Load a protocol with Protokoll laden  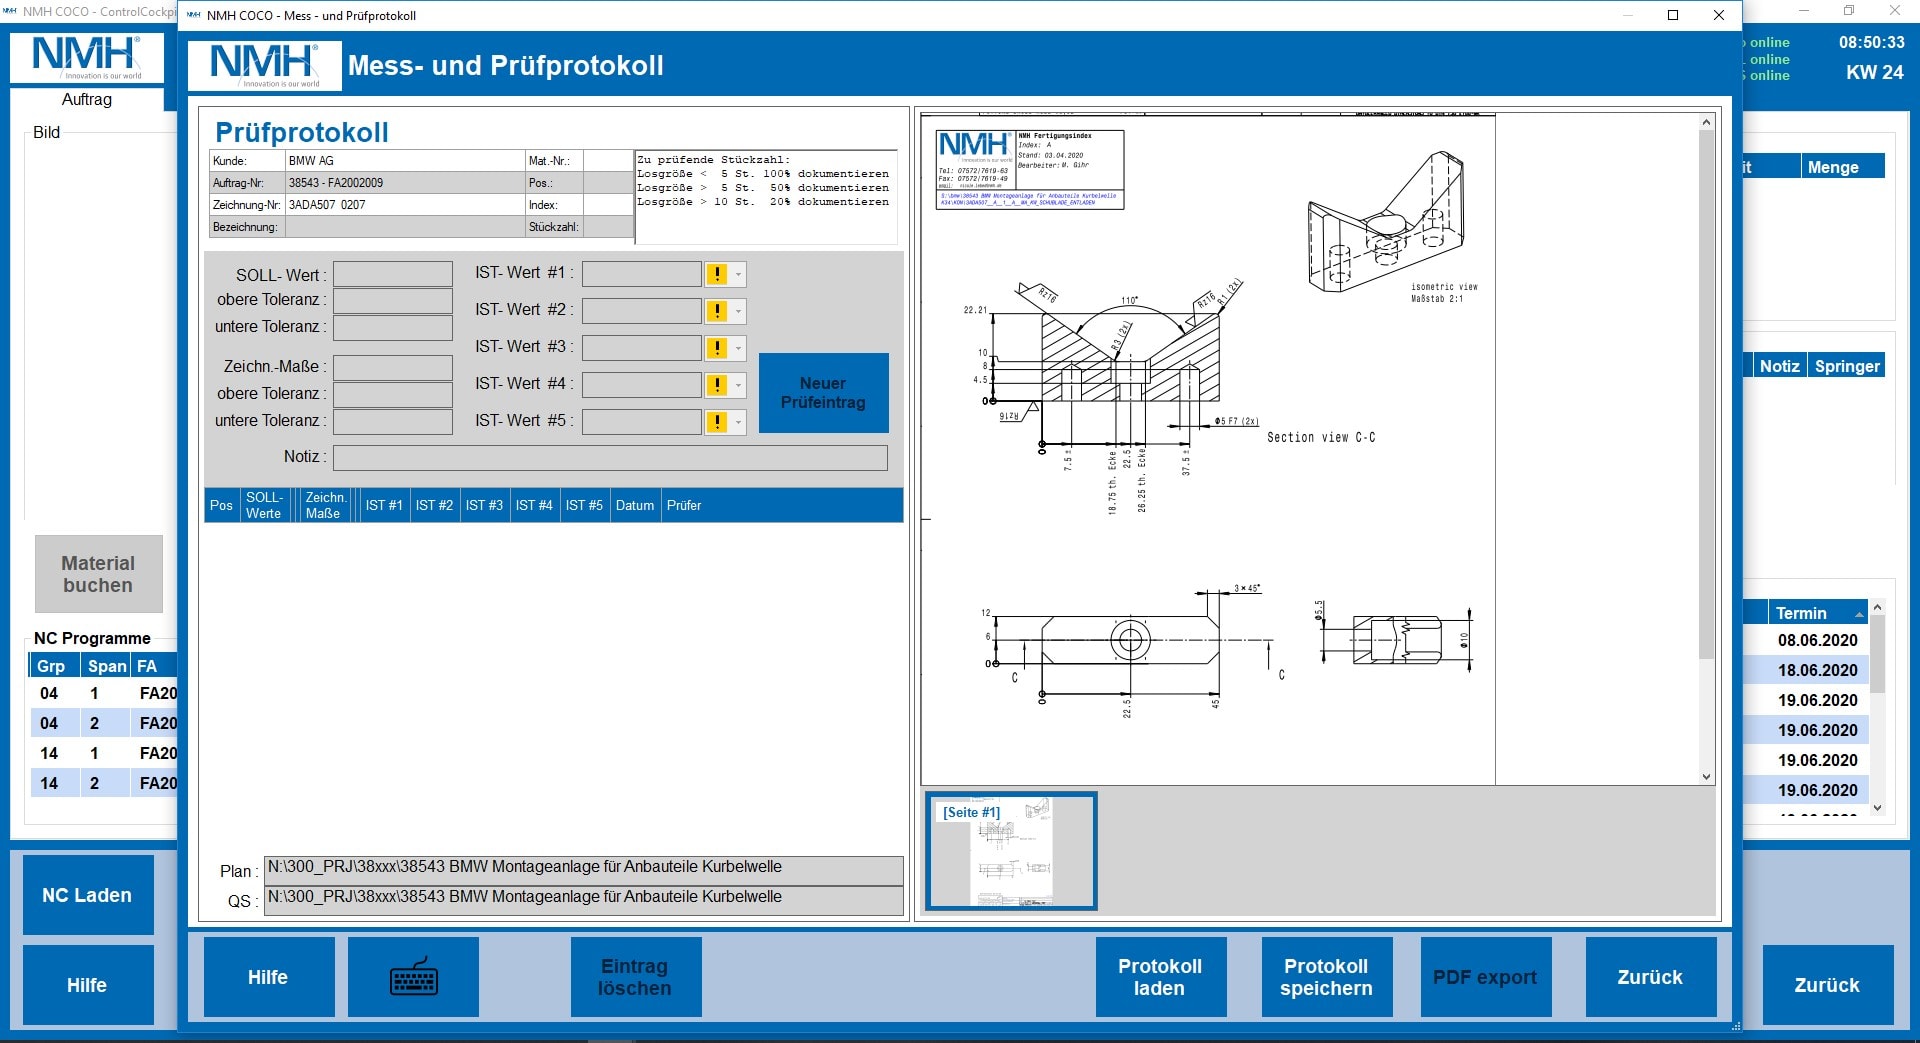pyautogui.click(x=1160, y=977)
